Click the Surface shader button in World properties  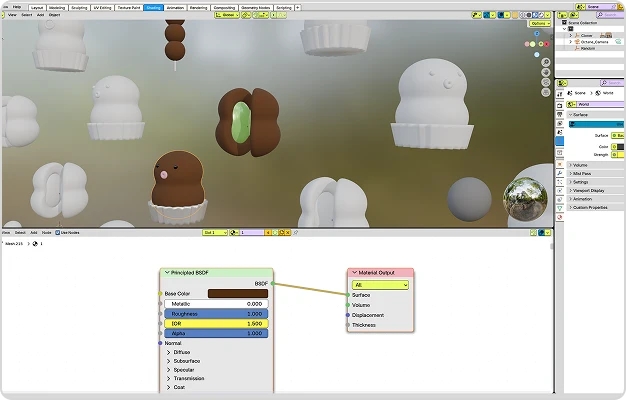click(x=618, y=136)
